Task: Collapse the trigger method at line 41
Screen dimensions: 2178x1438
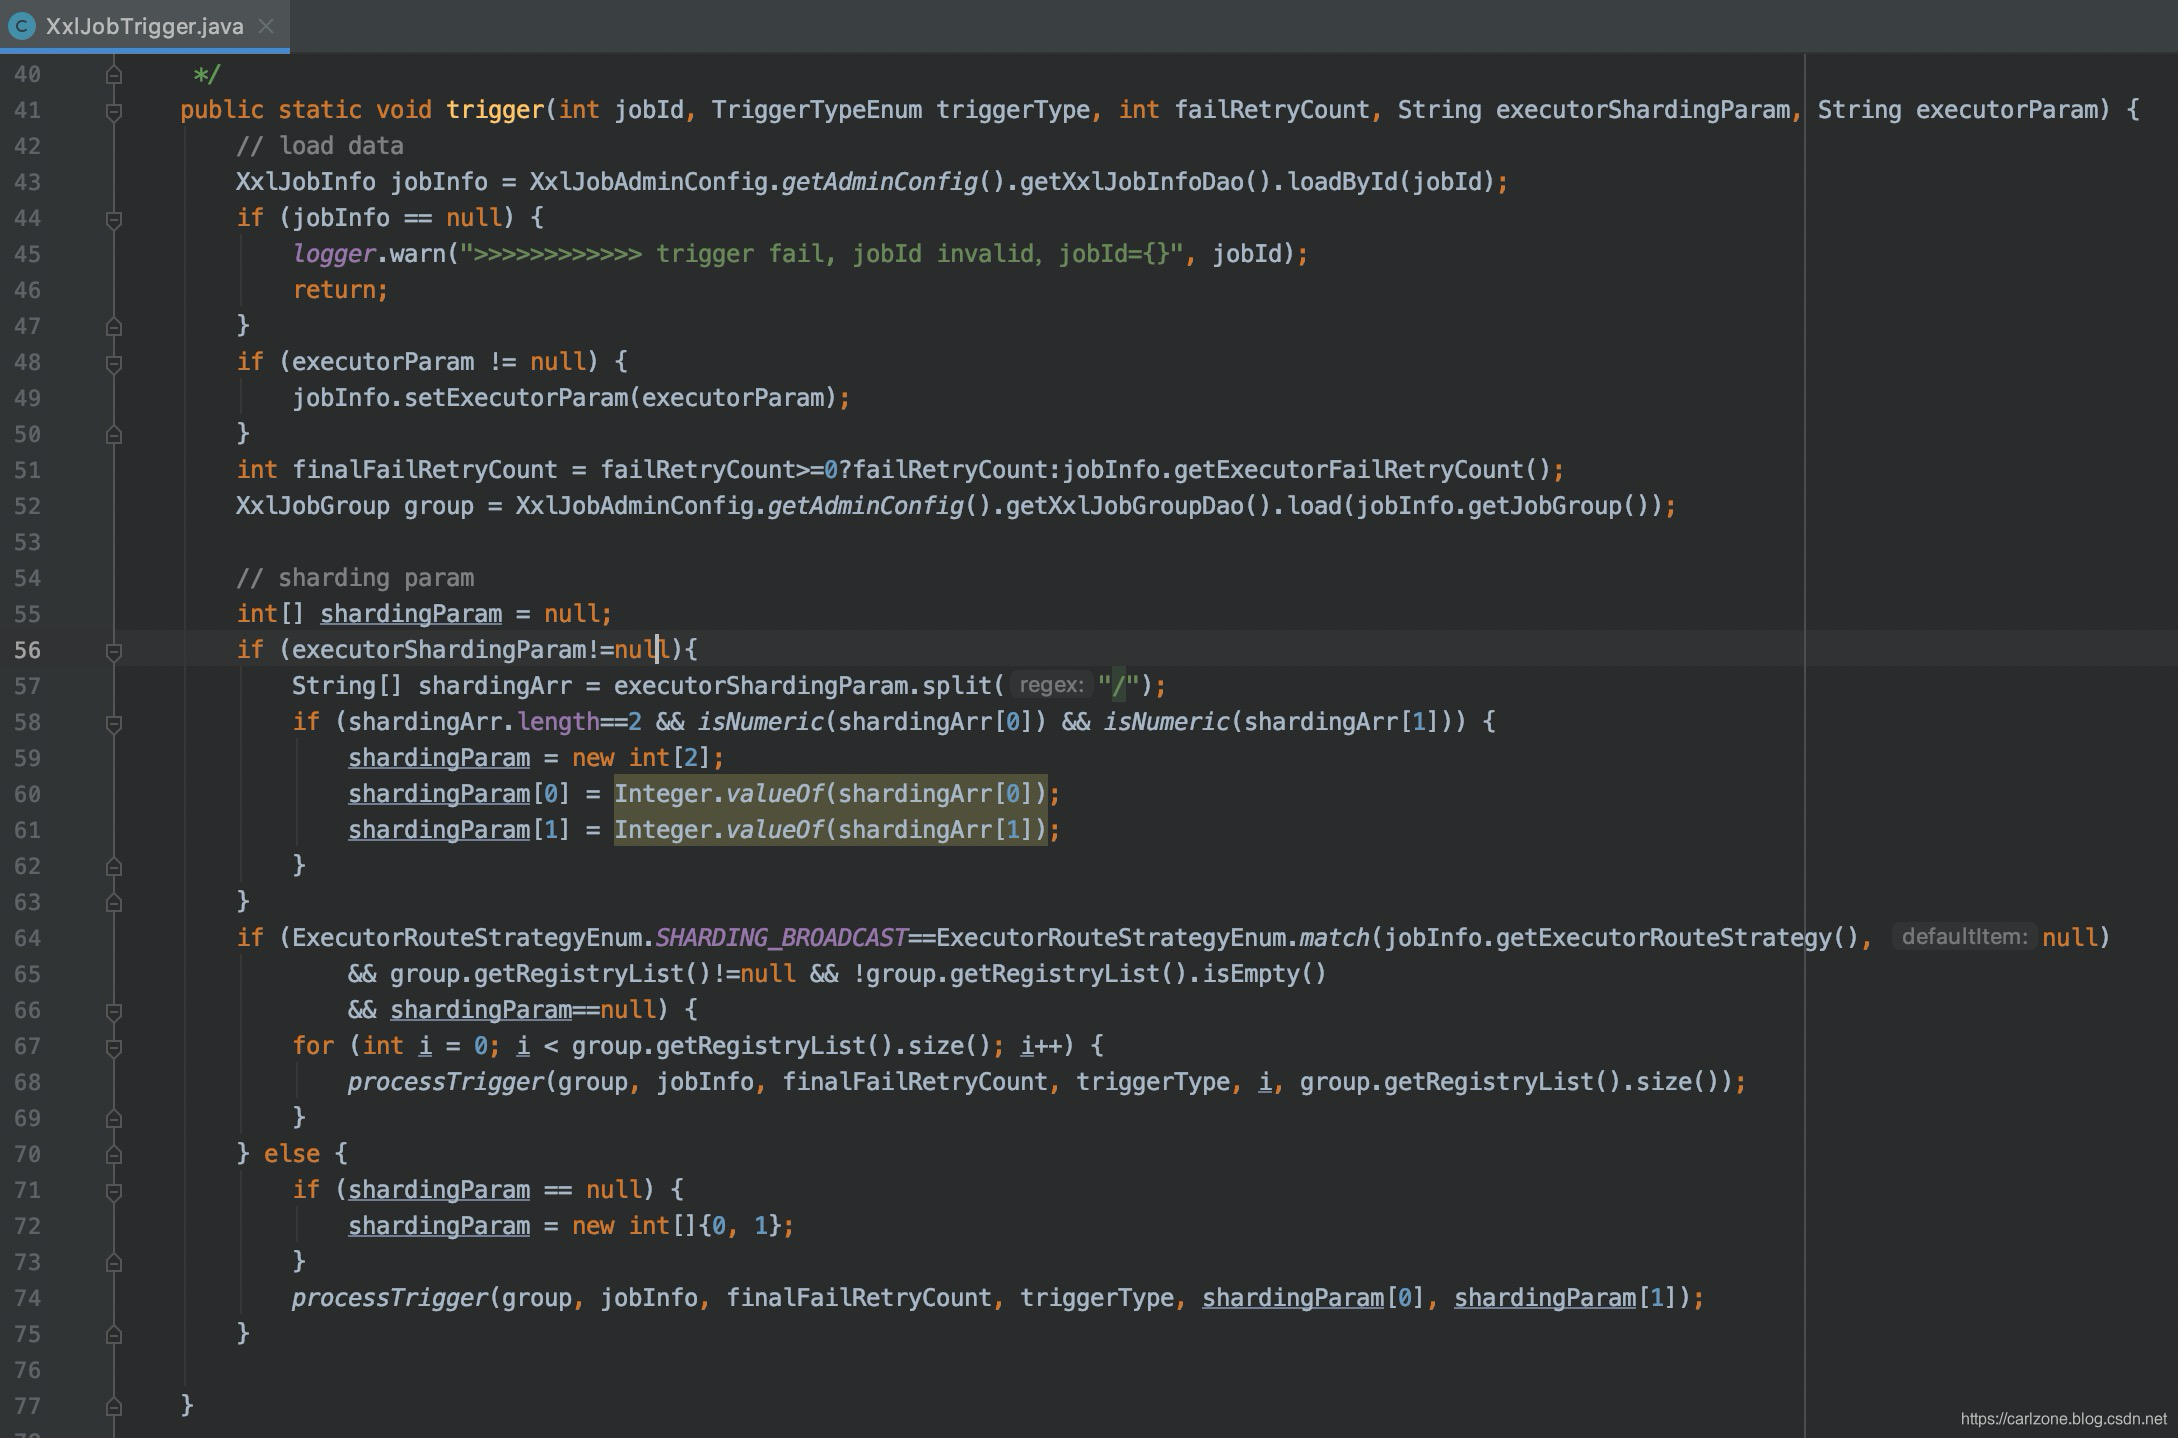Action: pyautogui.click(x=114, y=111)
